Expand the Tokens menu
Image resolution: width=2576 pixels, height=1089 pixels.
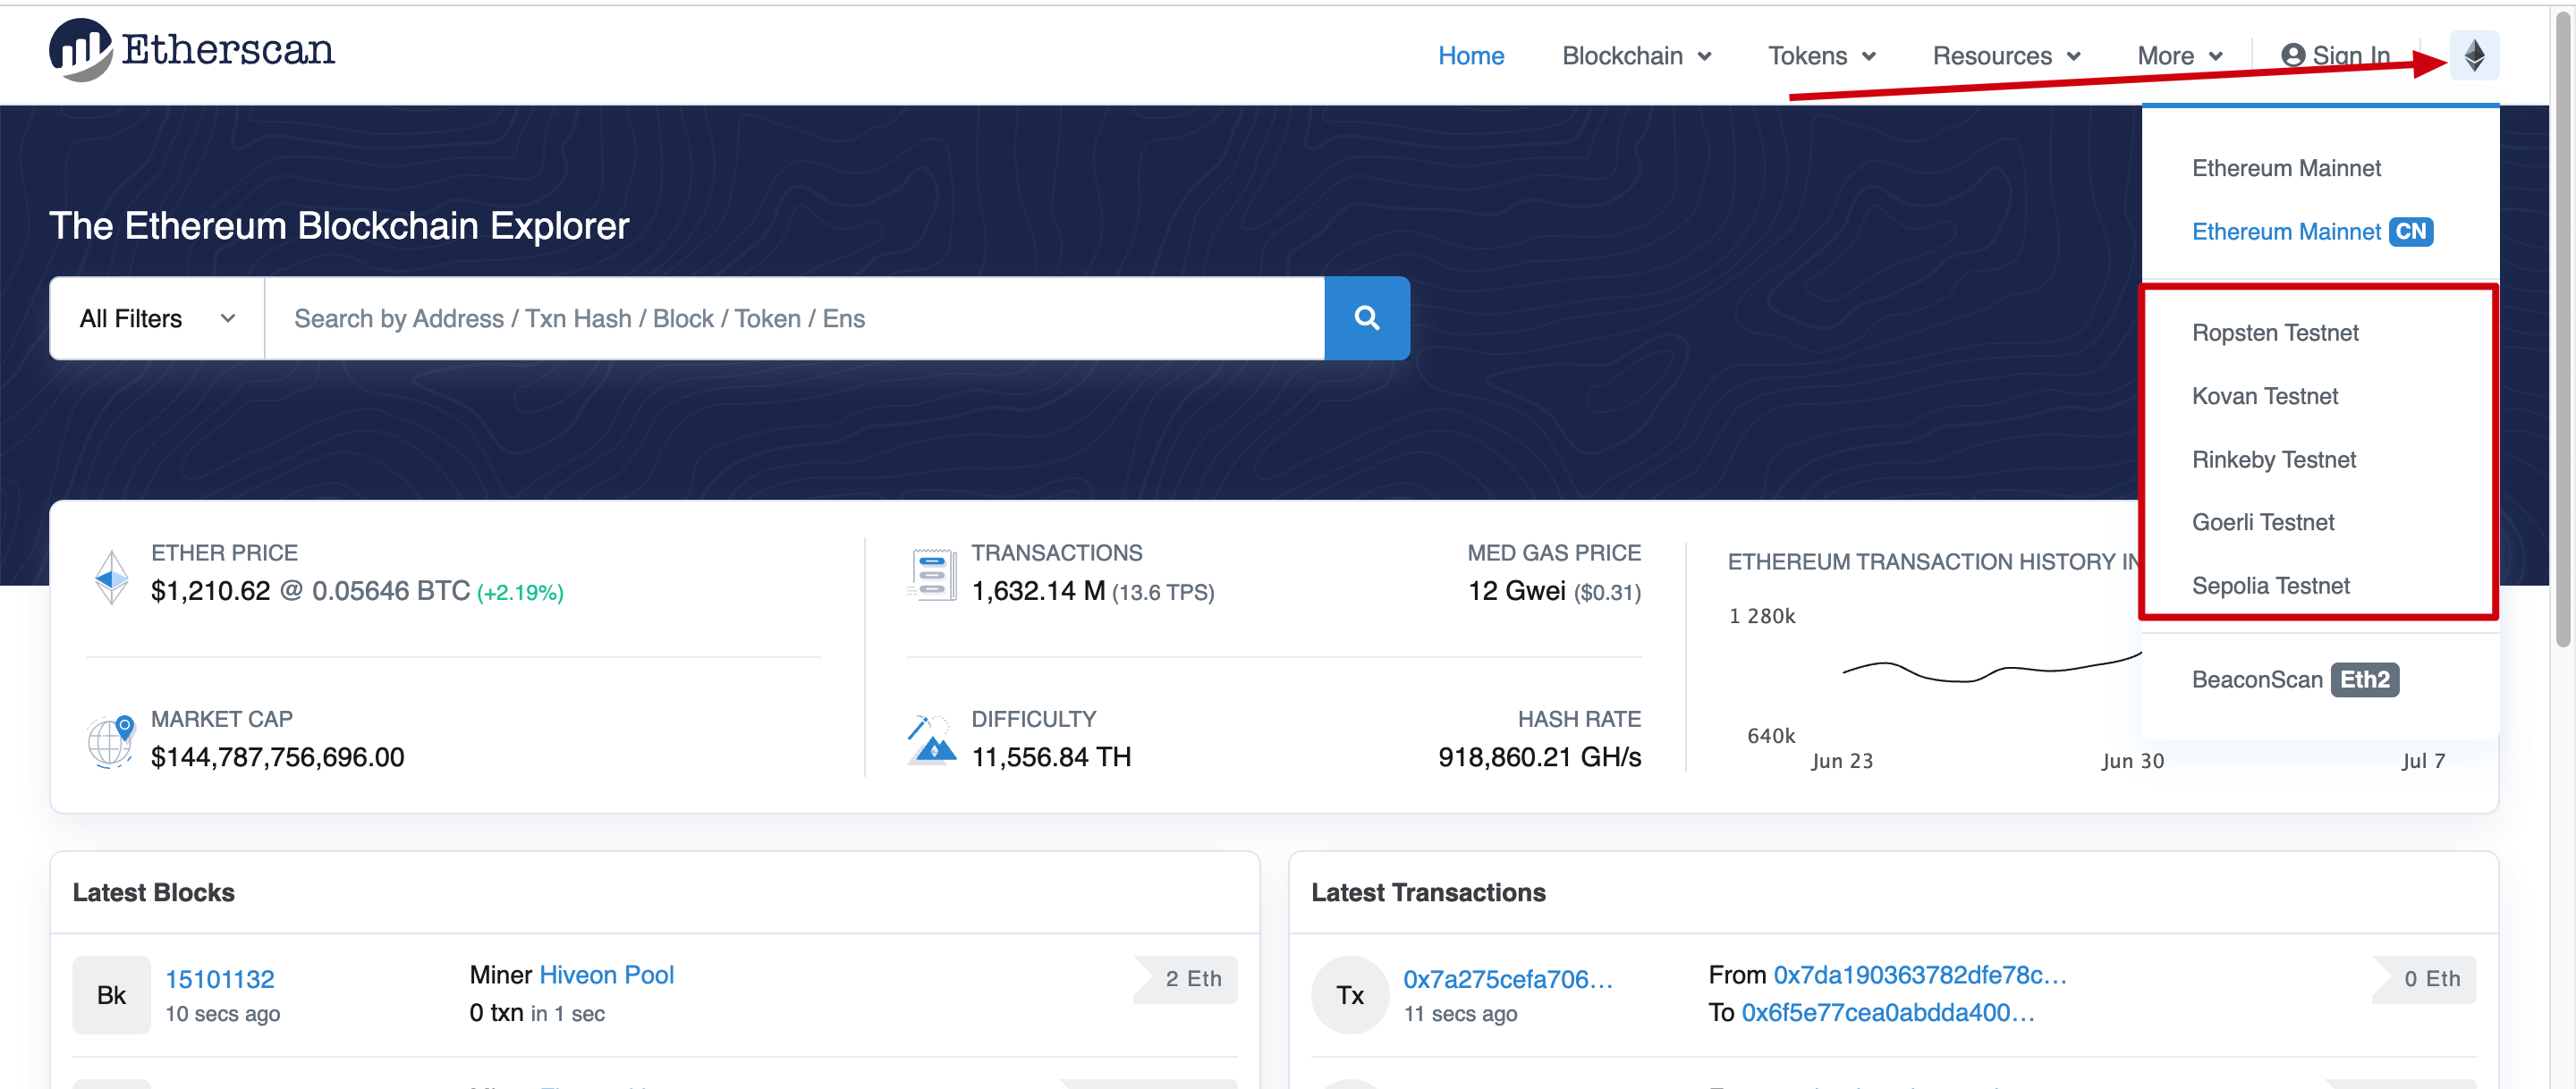(1821, 56)
